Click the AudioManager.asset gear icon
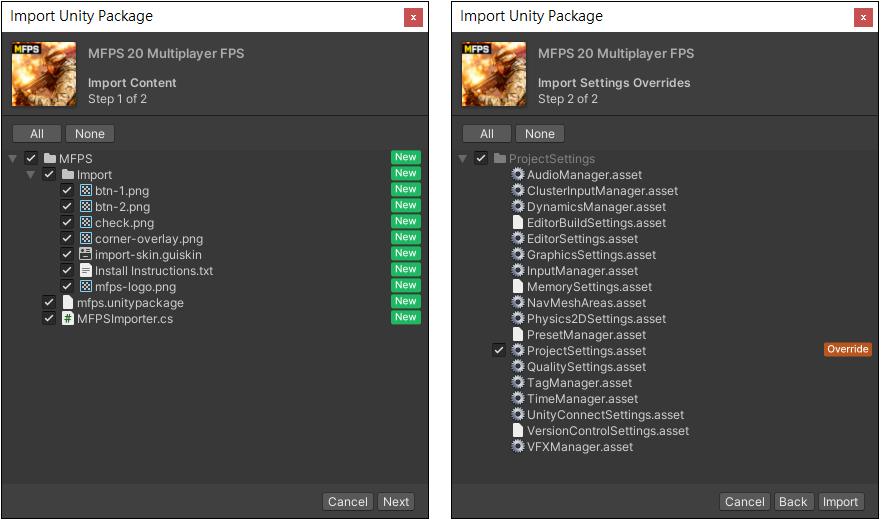This screenshot has width=880, height=520. coord(518,175)
